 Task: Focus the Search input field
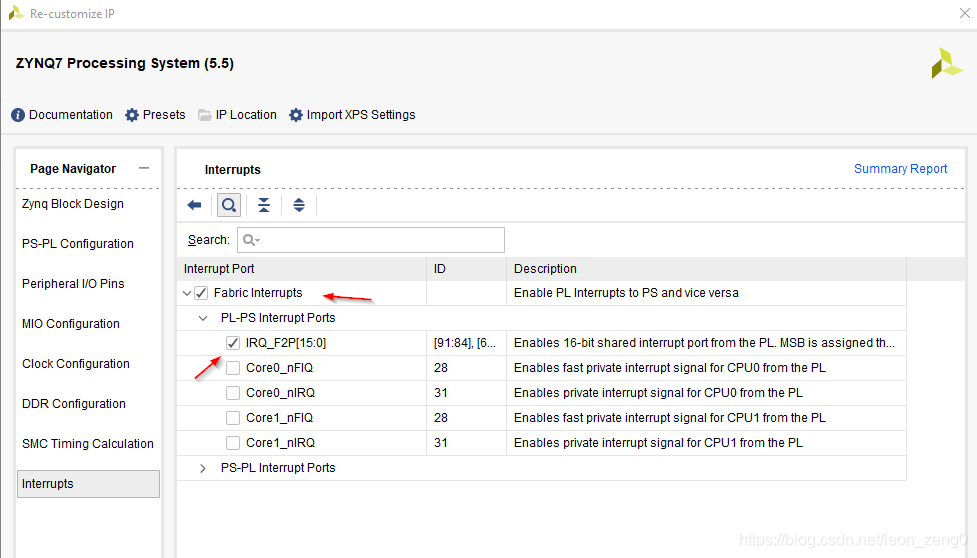[x=371, y=240]
